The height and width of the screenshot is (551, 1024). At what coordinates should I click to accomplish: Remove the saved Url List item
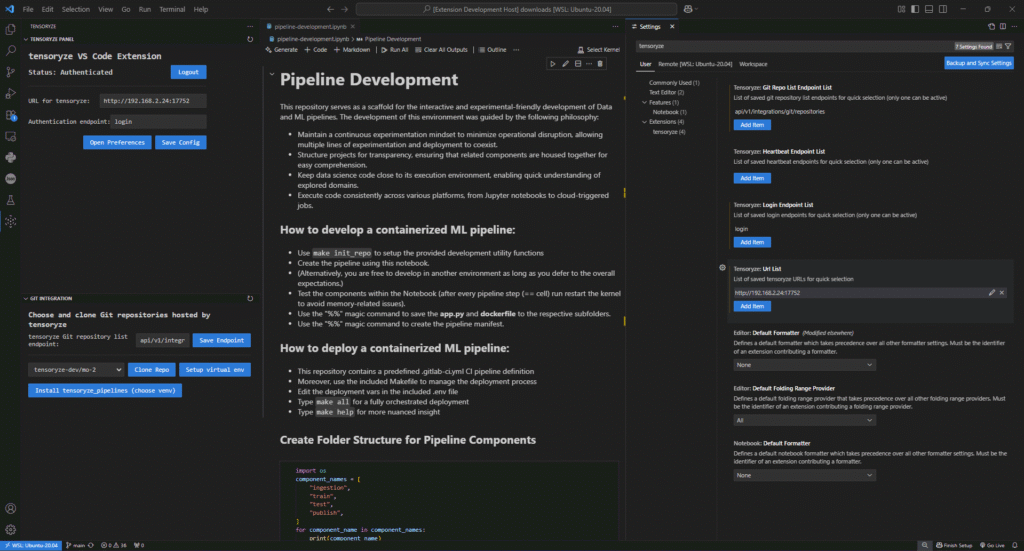point(1002,292)
